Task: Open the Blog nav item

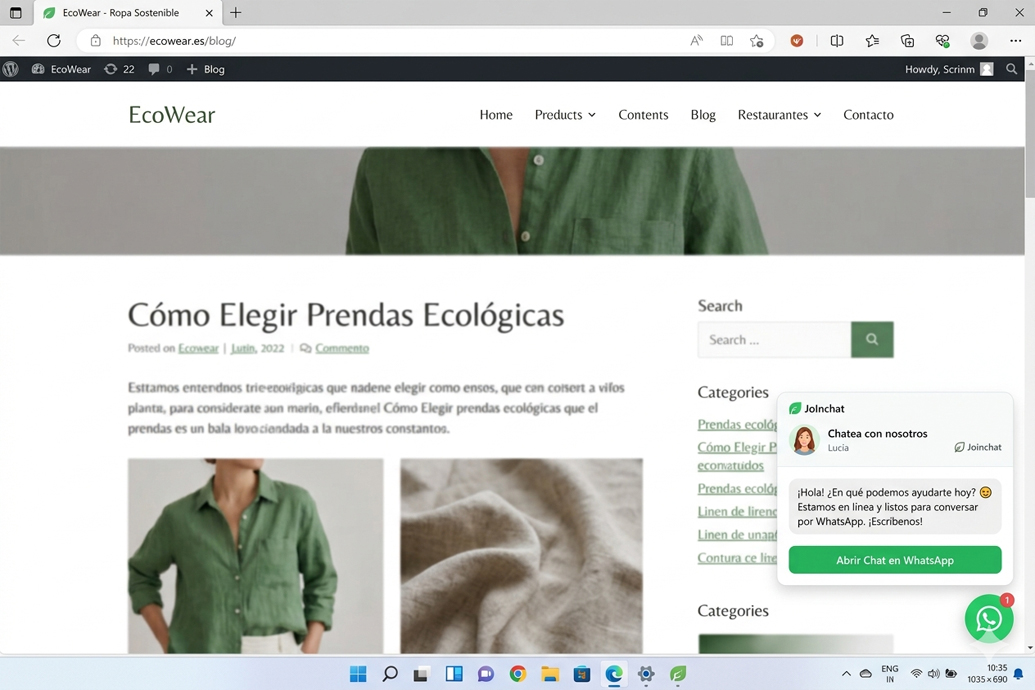Action: point(703,115)
